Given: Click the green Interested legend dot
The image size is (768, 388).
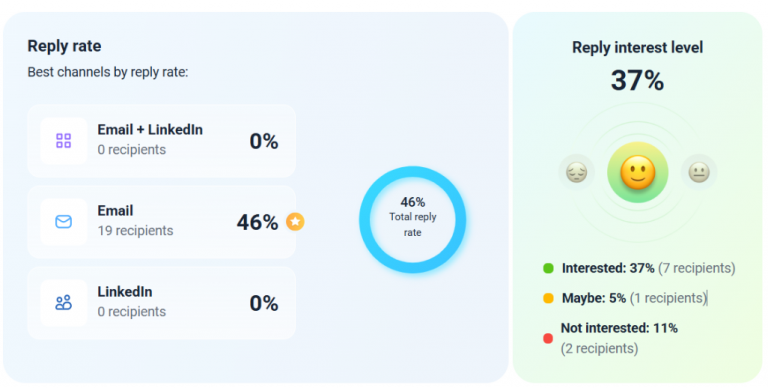Looking at the screenshot, I should pos(549,268).
